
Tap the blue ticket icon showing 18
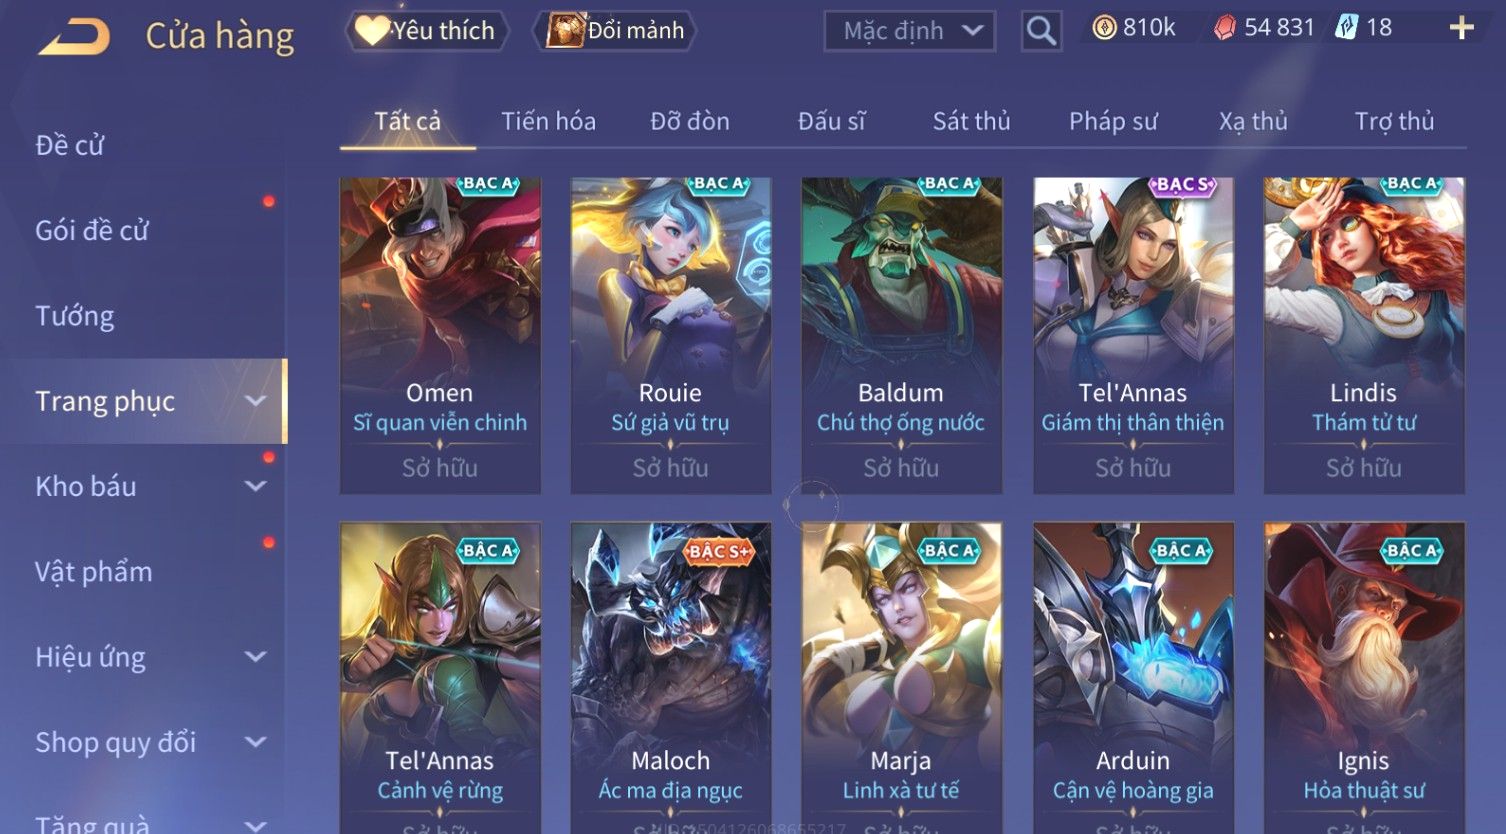pyautogui.click(x=1346, y=28)
